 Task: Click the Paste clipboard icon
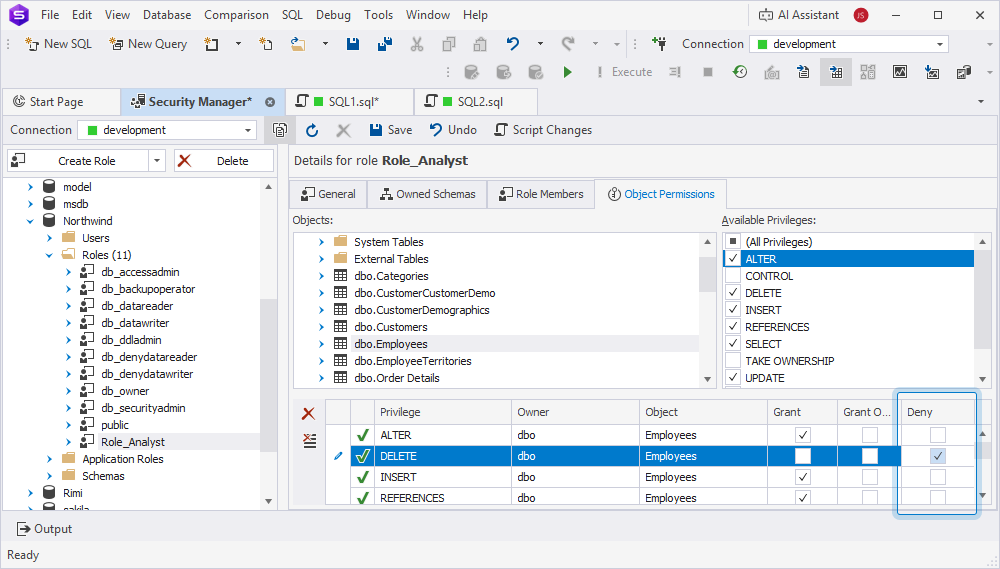click(480, 44)
